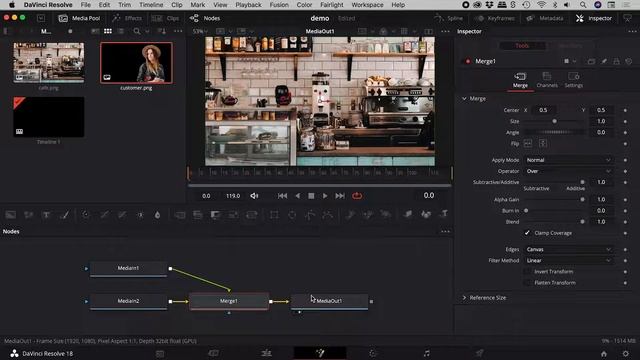Open the Merge1 versions dropdown arrow
This screenshot has height=360, width=640.
575,61
